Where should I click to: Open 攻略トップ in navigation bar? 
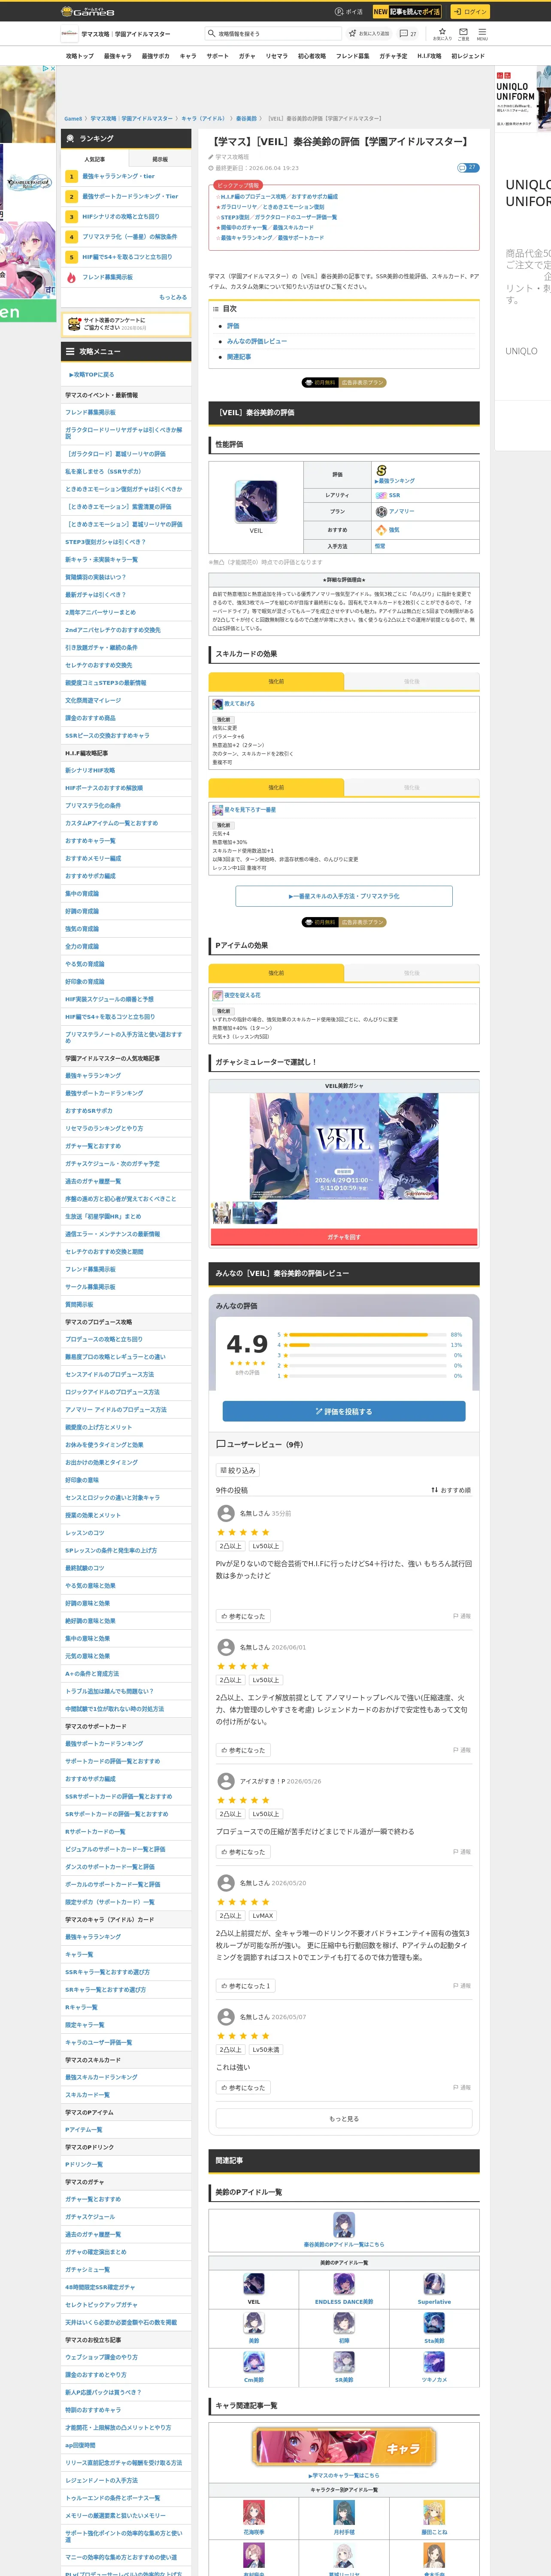click(x=80, y=56)
